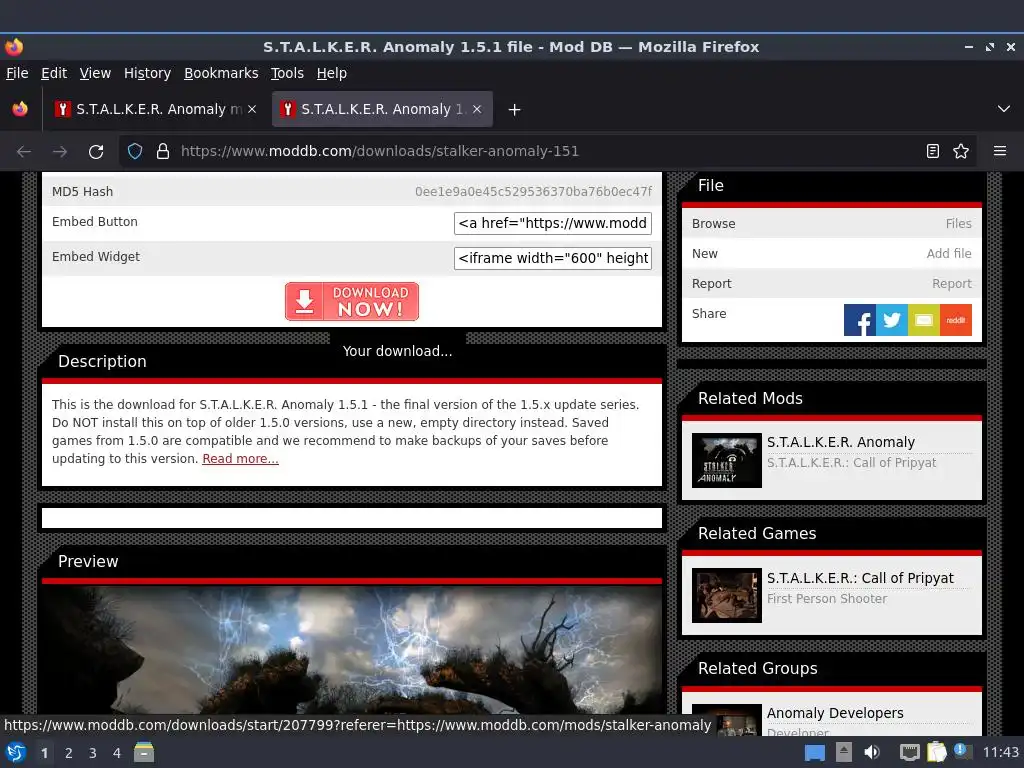The width and height of the screenshot is (1024, 768).
Task: Switch to workspace 2
Action: coord(69,753)
